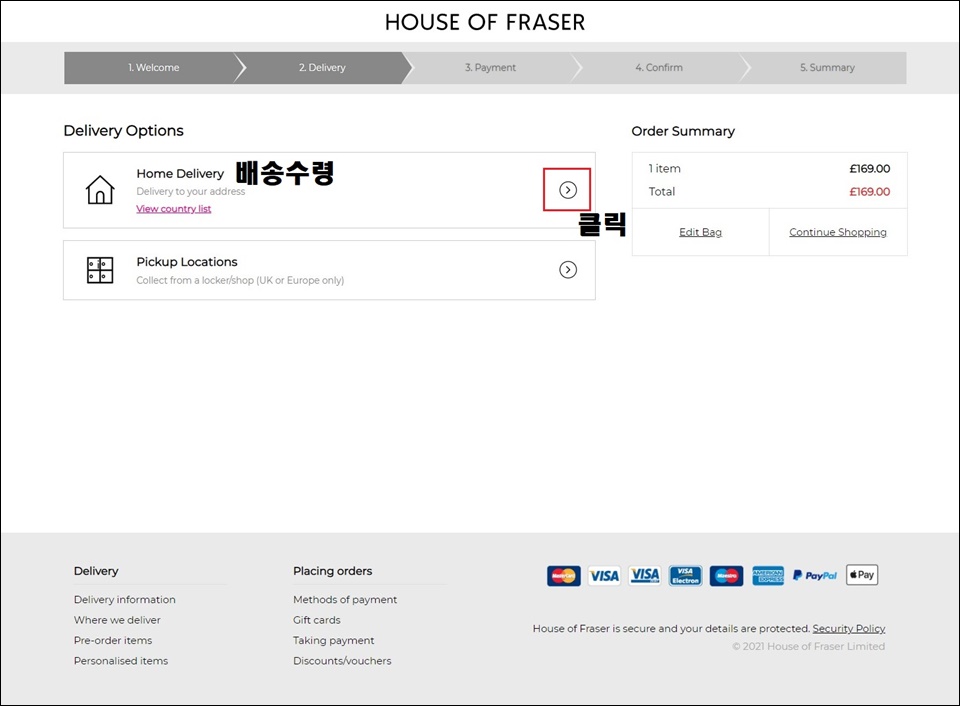Select the 4. Confirm step
Image resolution: width=960 pixels, height=706 pixels.
click(659, 67)
